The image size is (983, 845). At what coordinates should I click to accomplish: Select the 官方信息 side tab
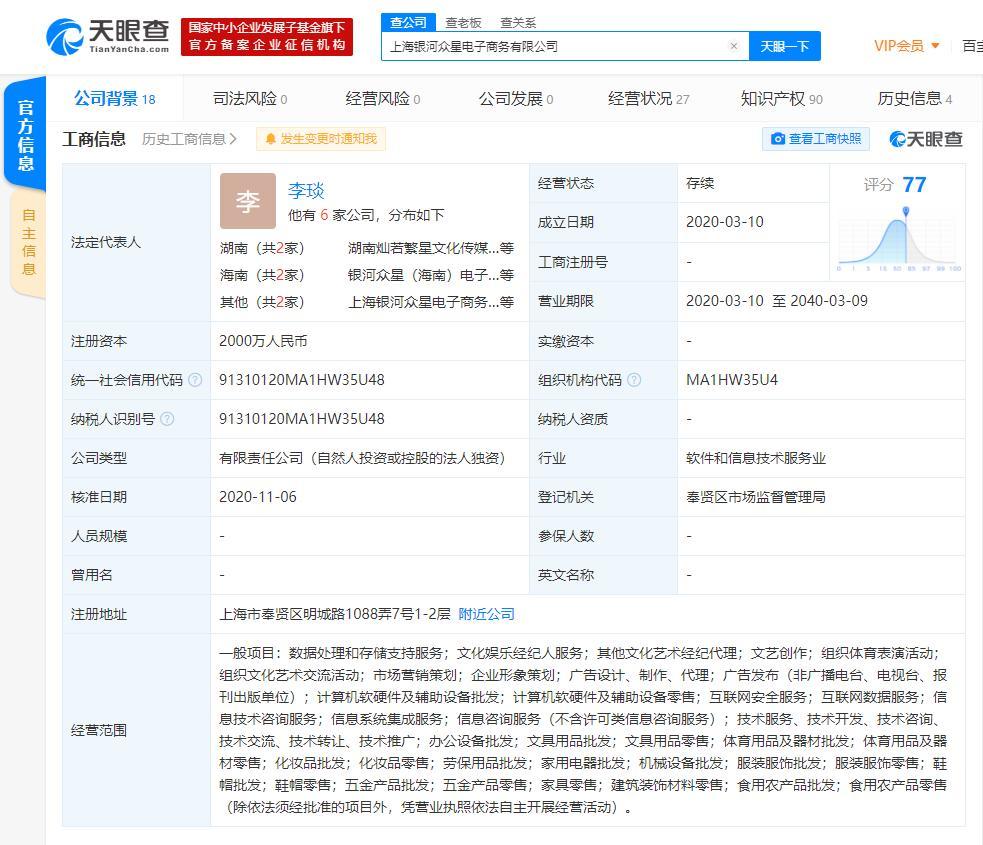[x=25, y=134]
